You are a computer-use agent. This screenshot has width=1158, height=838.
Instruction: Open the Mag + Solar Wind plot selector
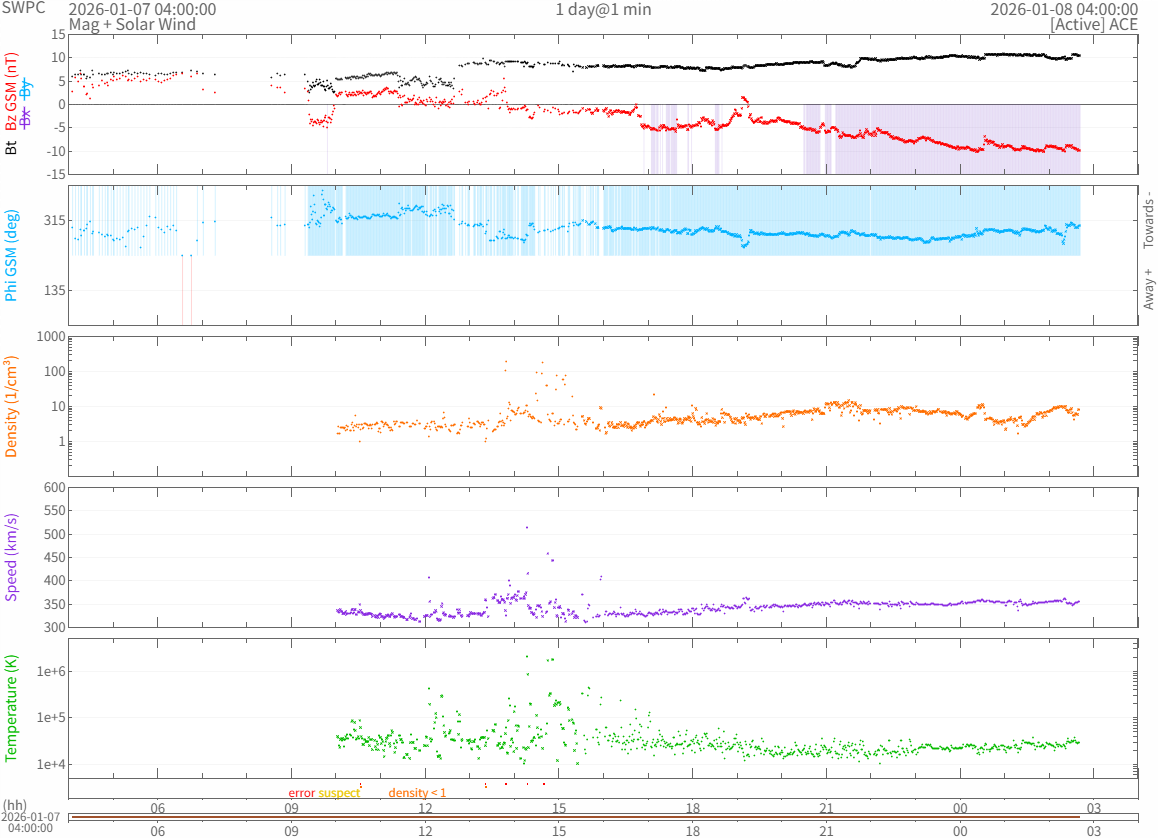coord(131,24)
